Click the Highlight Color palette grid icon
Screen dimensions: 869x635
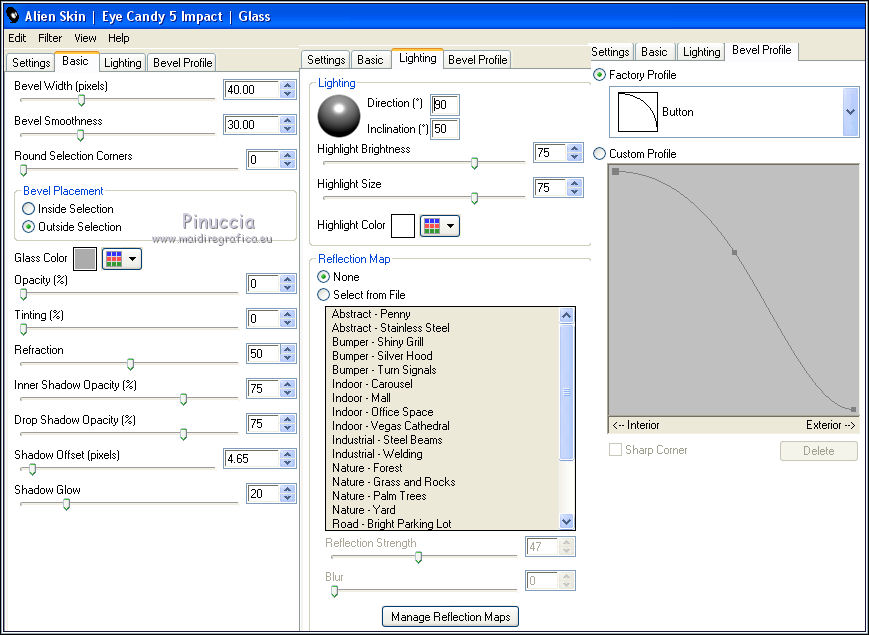pos(432,226)
